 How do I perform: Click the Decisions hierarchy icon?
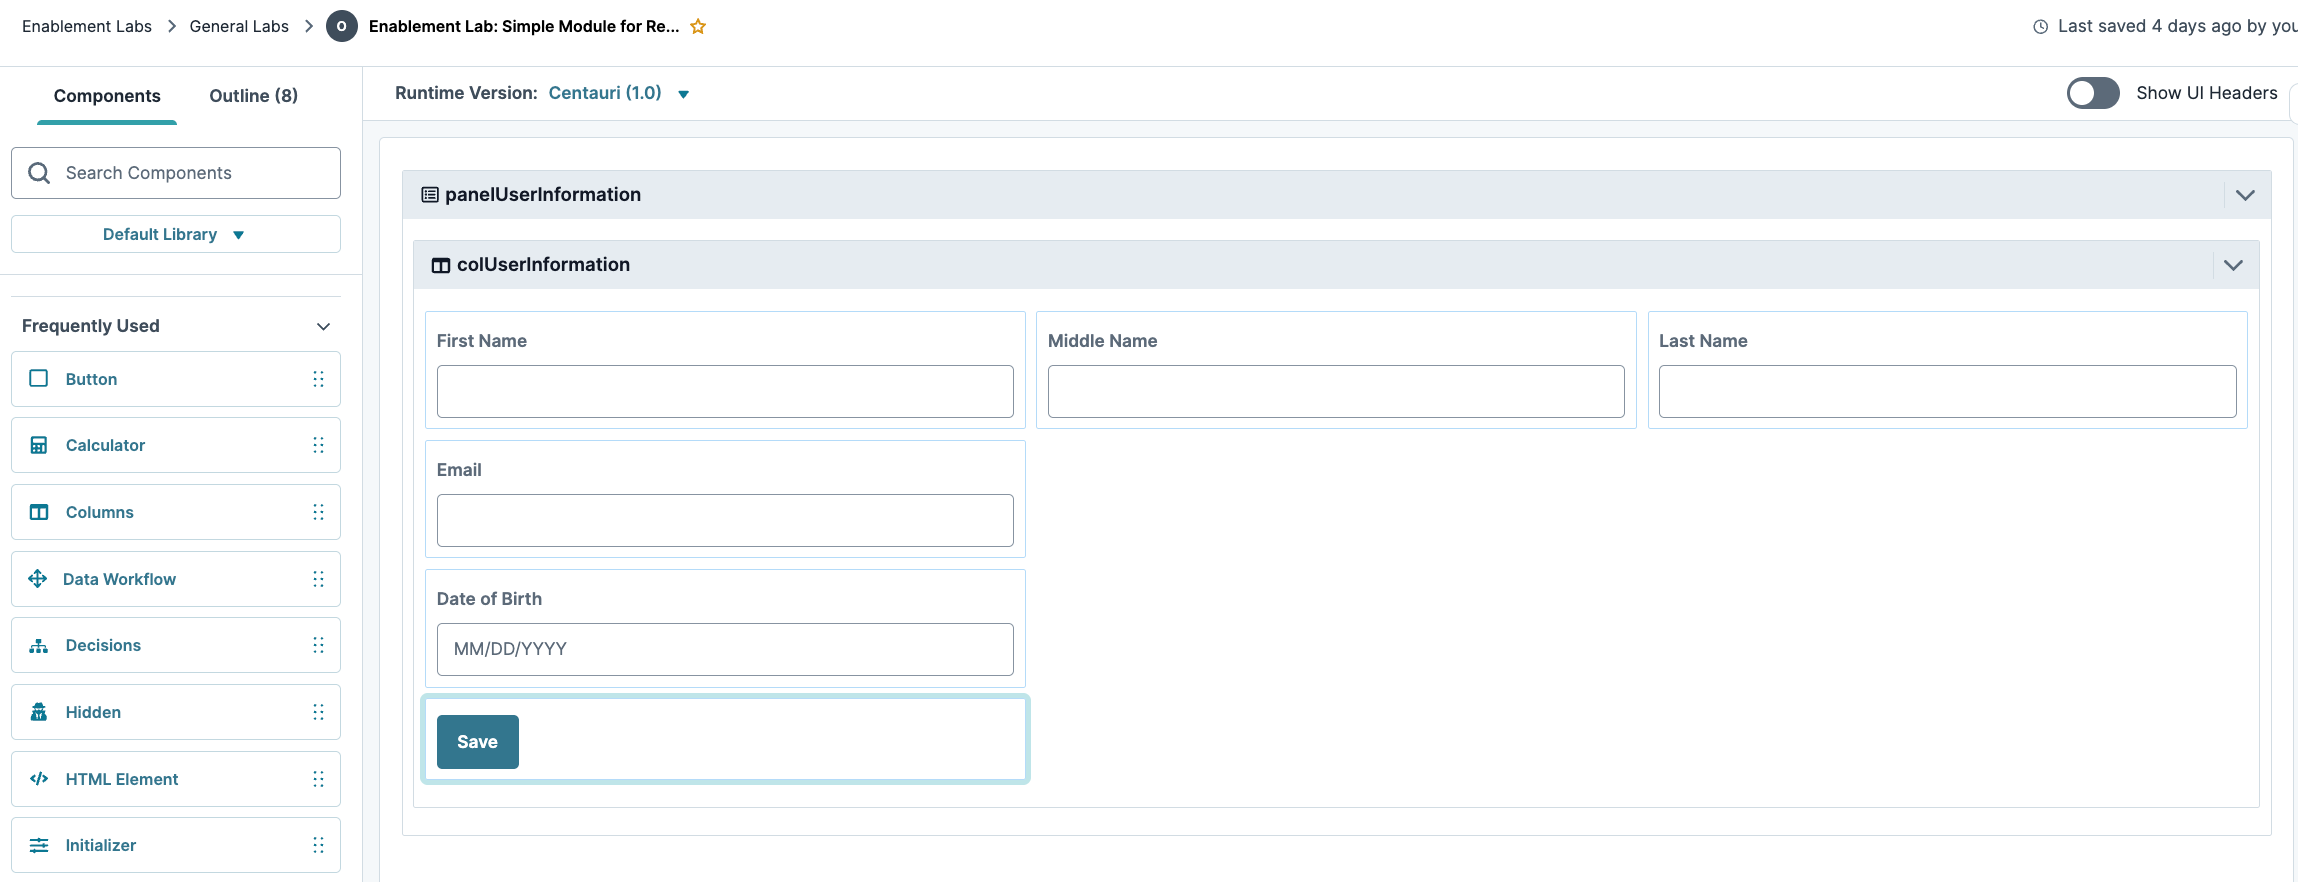pyautogui.click(x=39, y=645)
